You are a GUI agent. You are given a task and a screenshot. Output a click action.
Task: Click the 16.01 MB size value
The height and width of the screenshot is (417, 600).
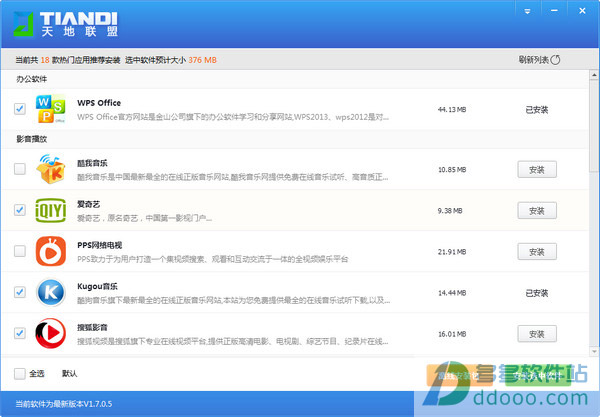[x=452, y=334]
